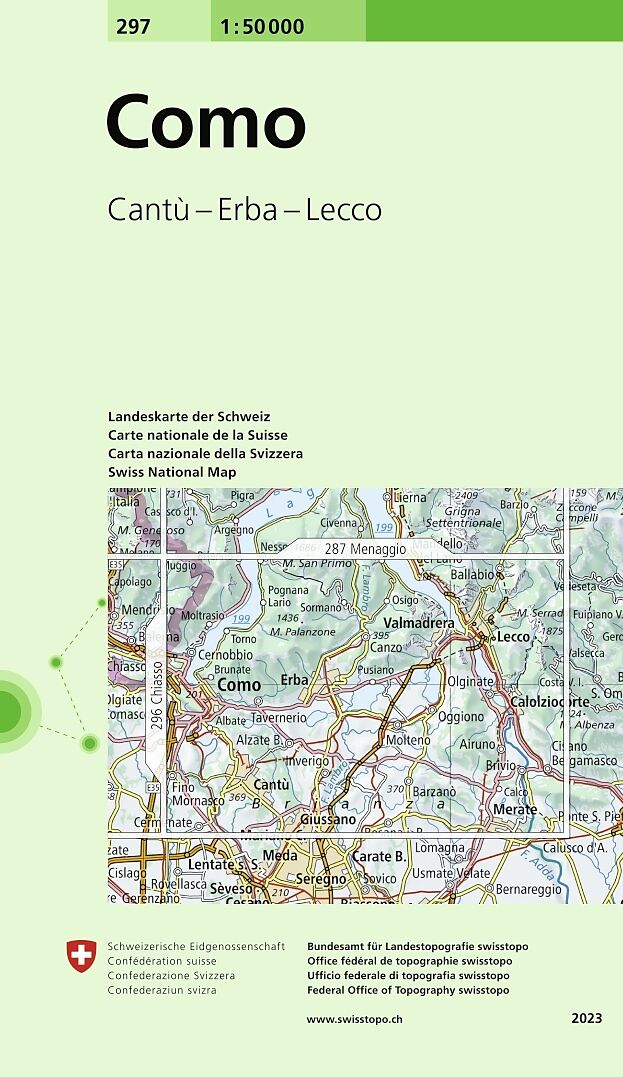623x1077 pixels.
Task: Click the dark green header bar
Action: [x=494, y=20]
